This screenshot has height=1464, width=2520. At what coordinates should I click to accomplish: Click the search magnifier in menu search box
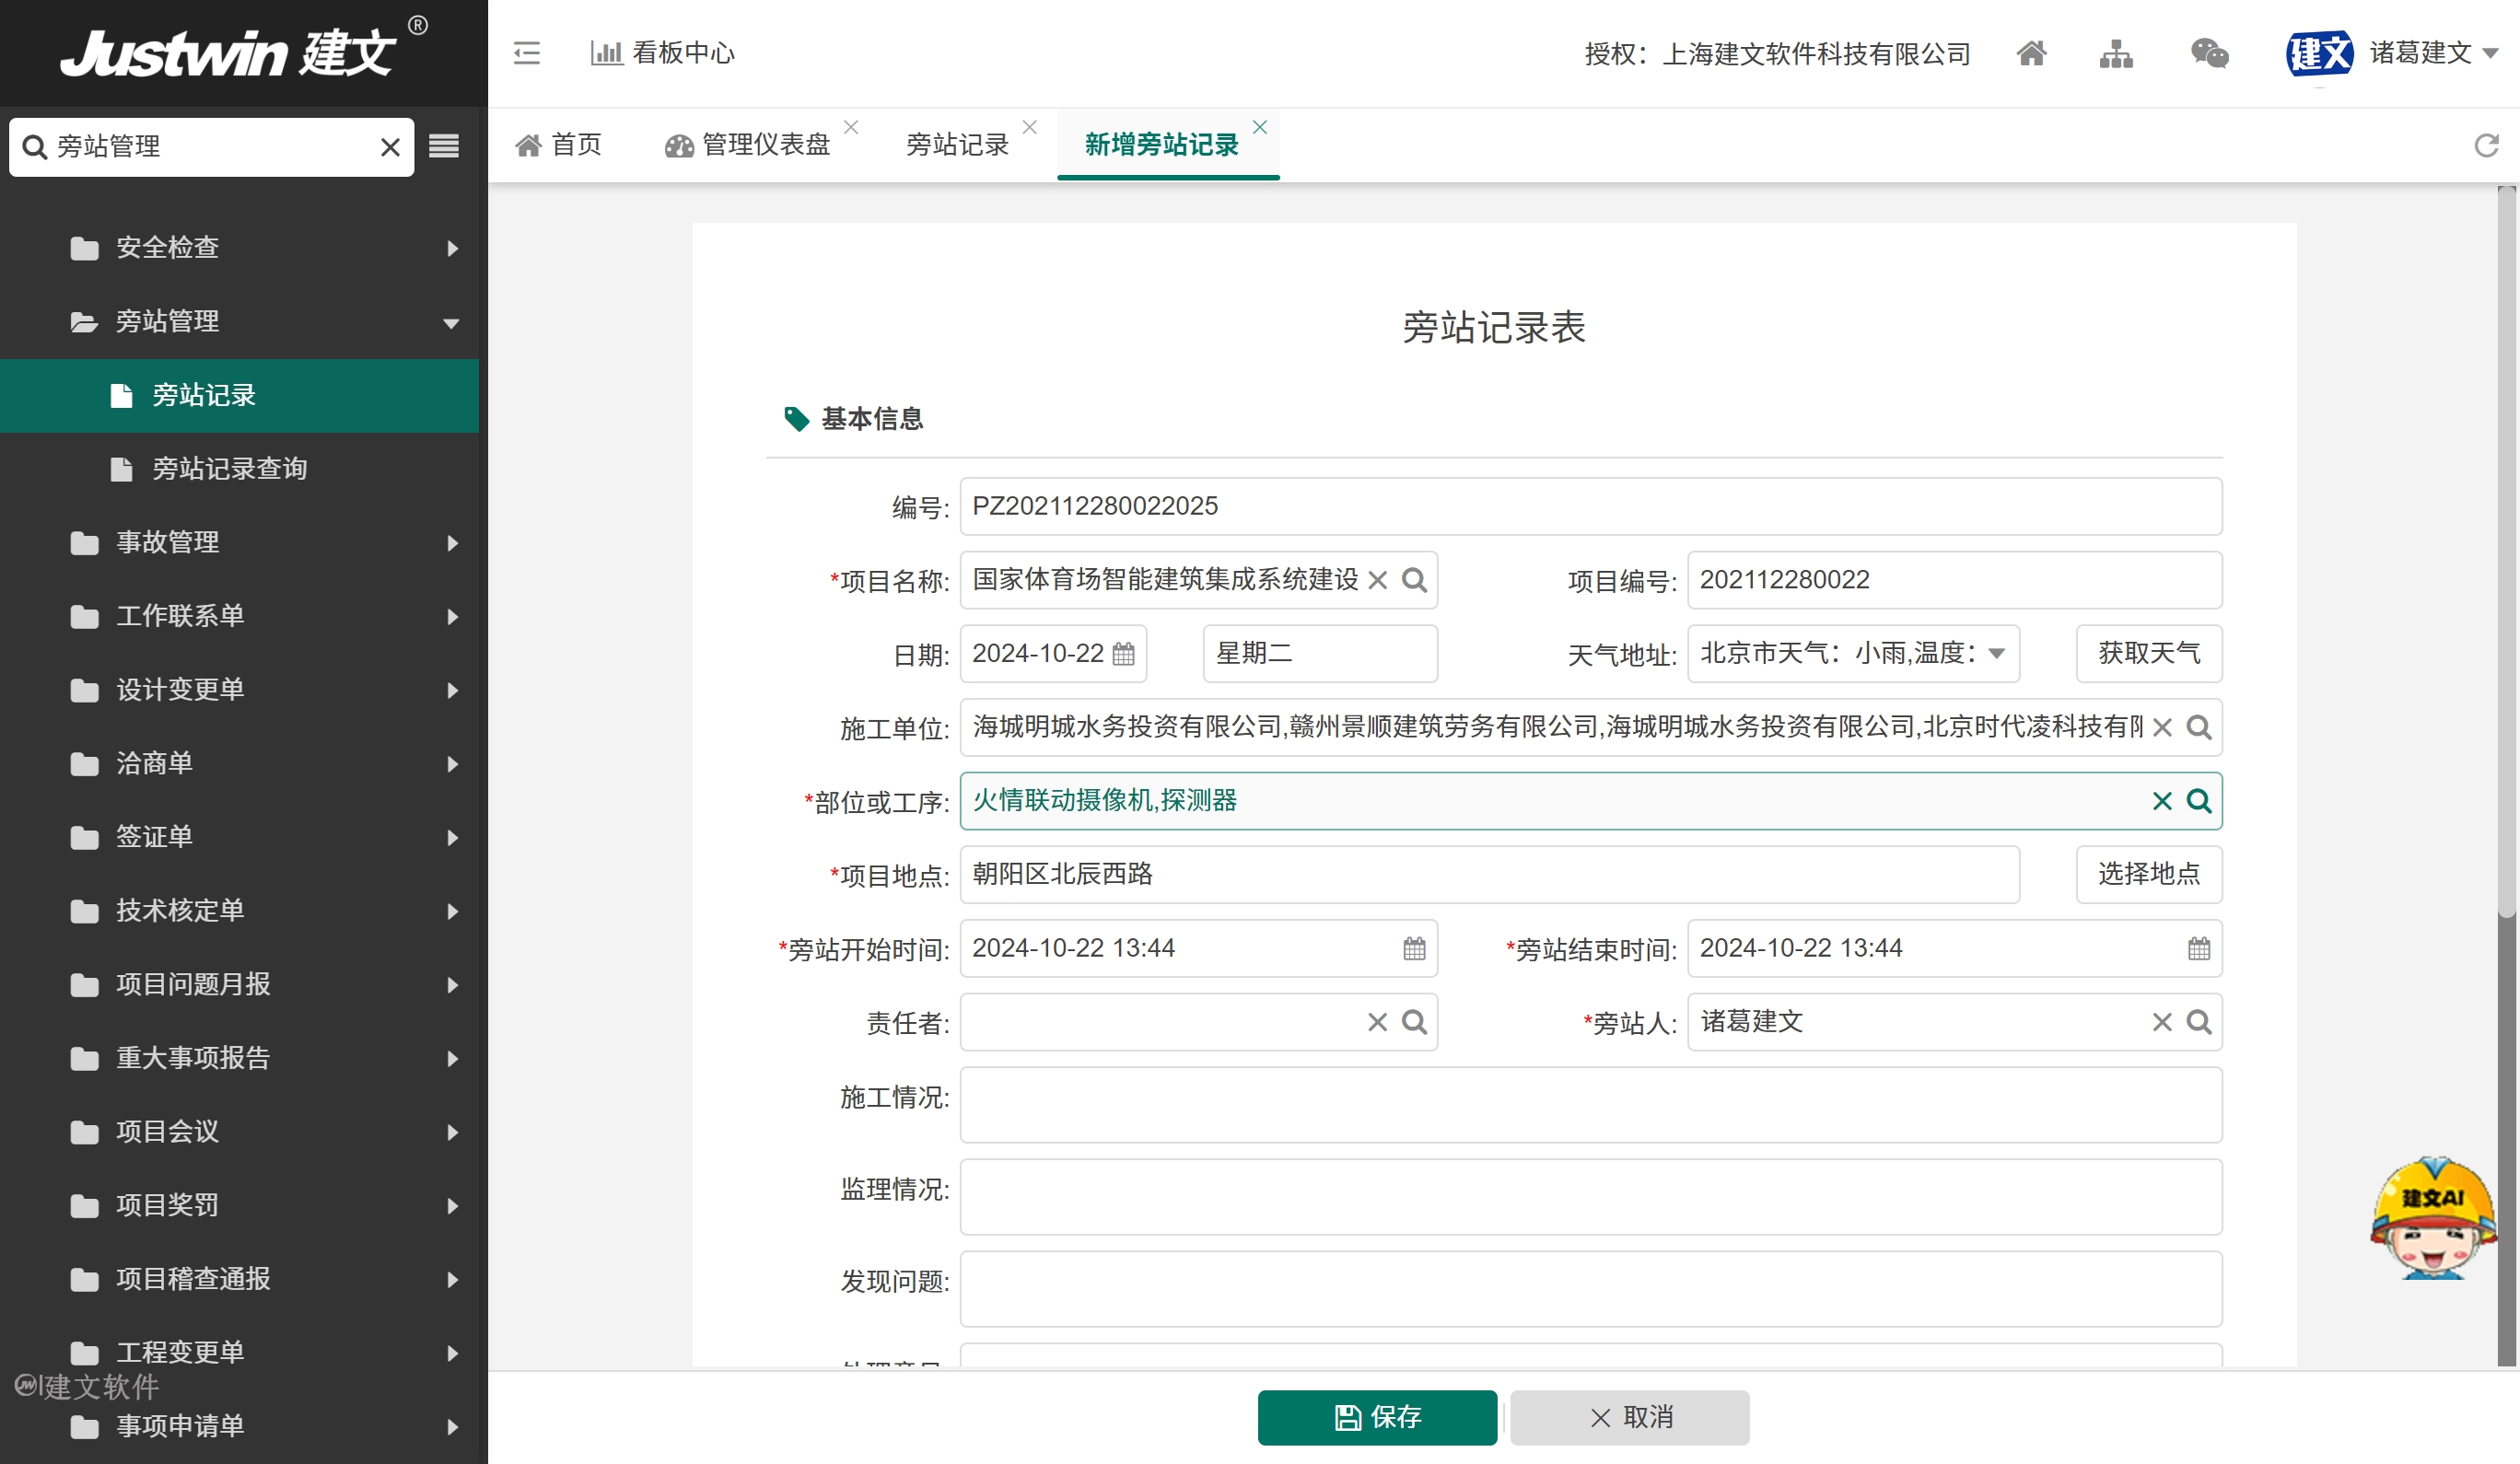(x=34, y=147)
